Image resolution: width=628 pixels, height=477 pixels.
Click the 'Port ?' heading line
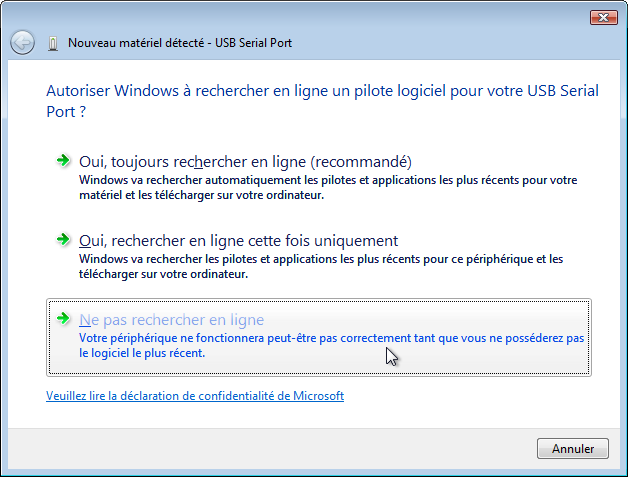pyautogui.click(x=66, y=112)
